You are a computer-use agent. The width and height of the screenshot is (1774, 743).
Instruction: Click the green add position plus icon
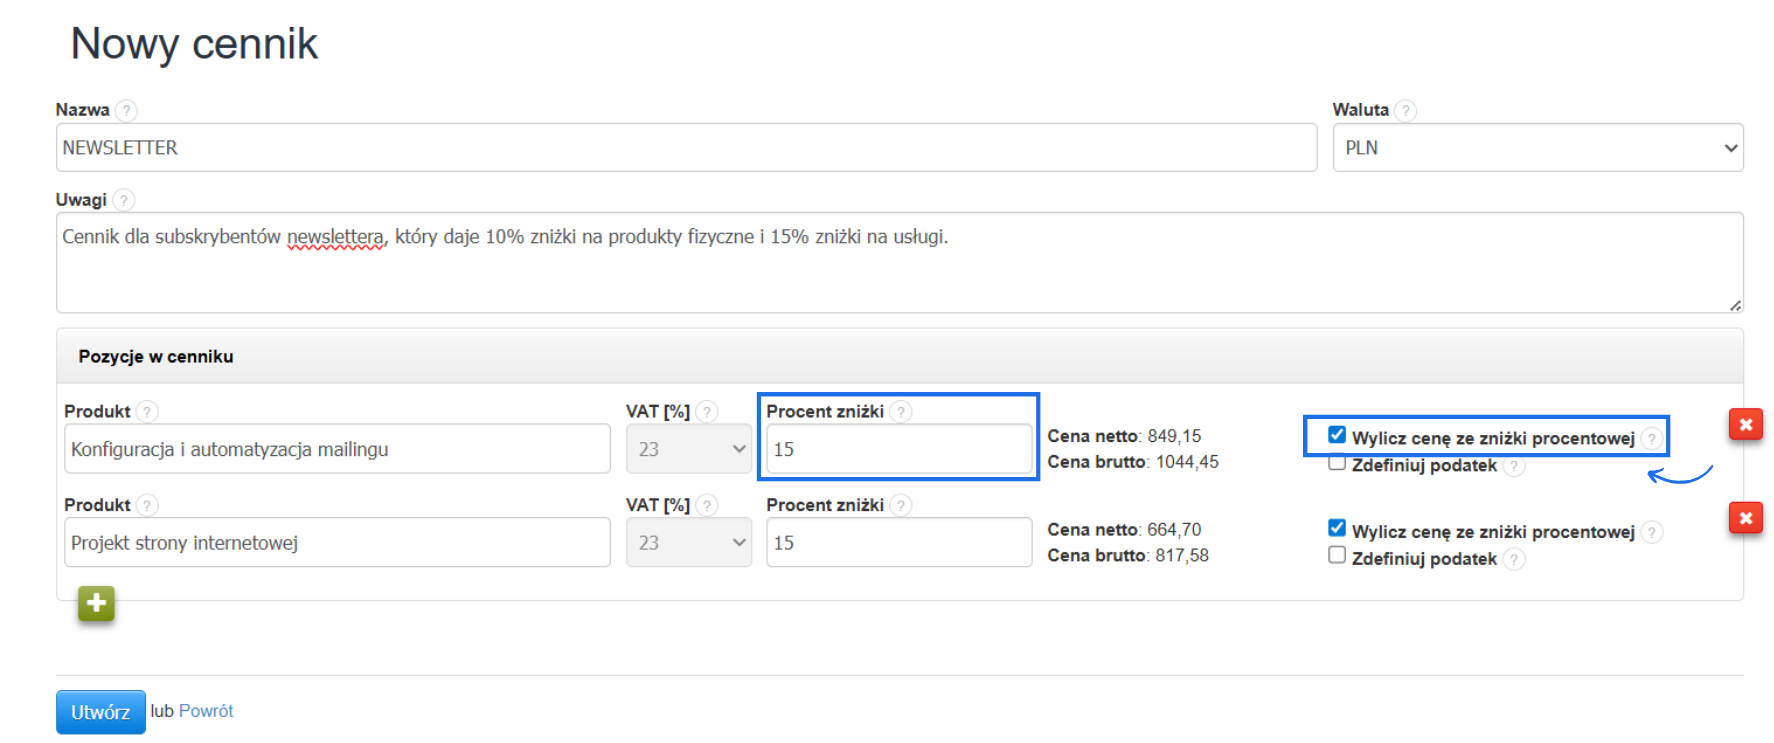pos(96,603)
